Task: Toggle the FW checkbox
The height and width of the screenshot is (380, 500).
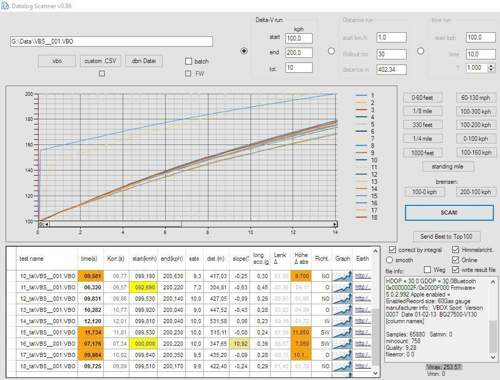Action: coord(188,73)
